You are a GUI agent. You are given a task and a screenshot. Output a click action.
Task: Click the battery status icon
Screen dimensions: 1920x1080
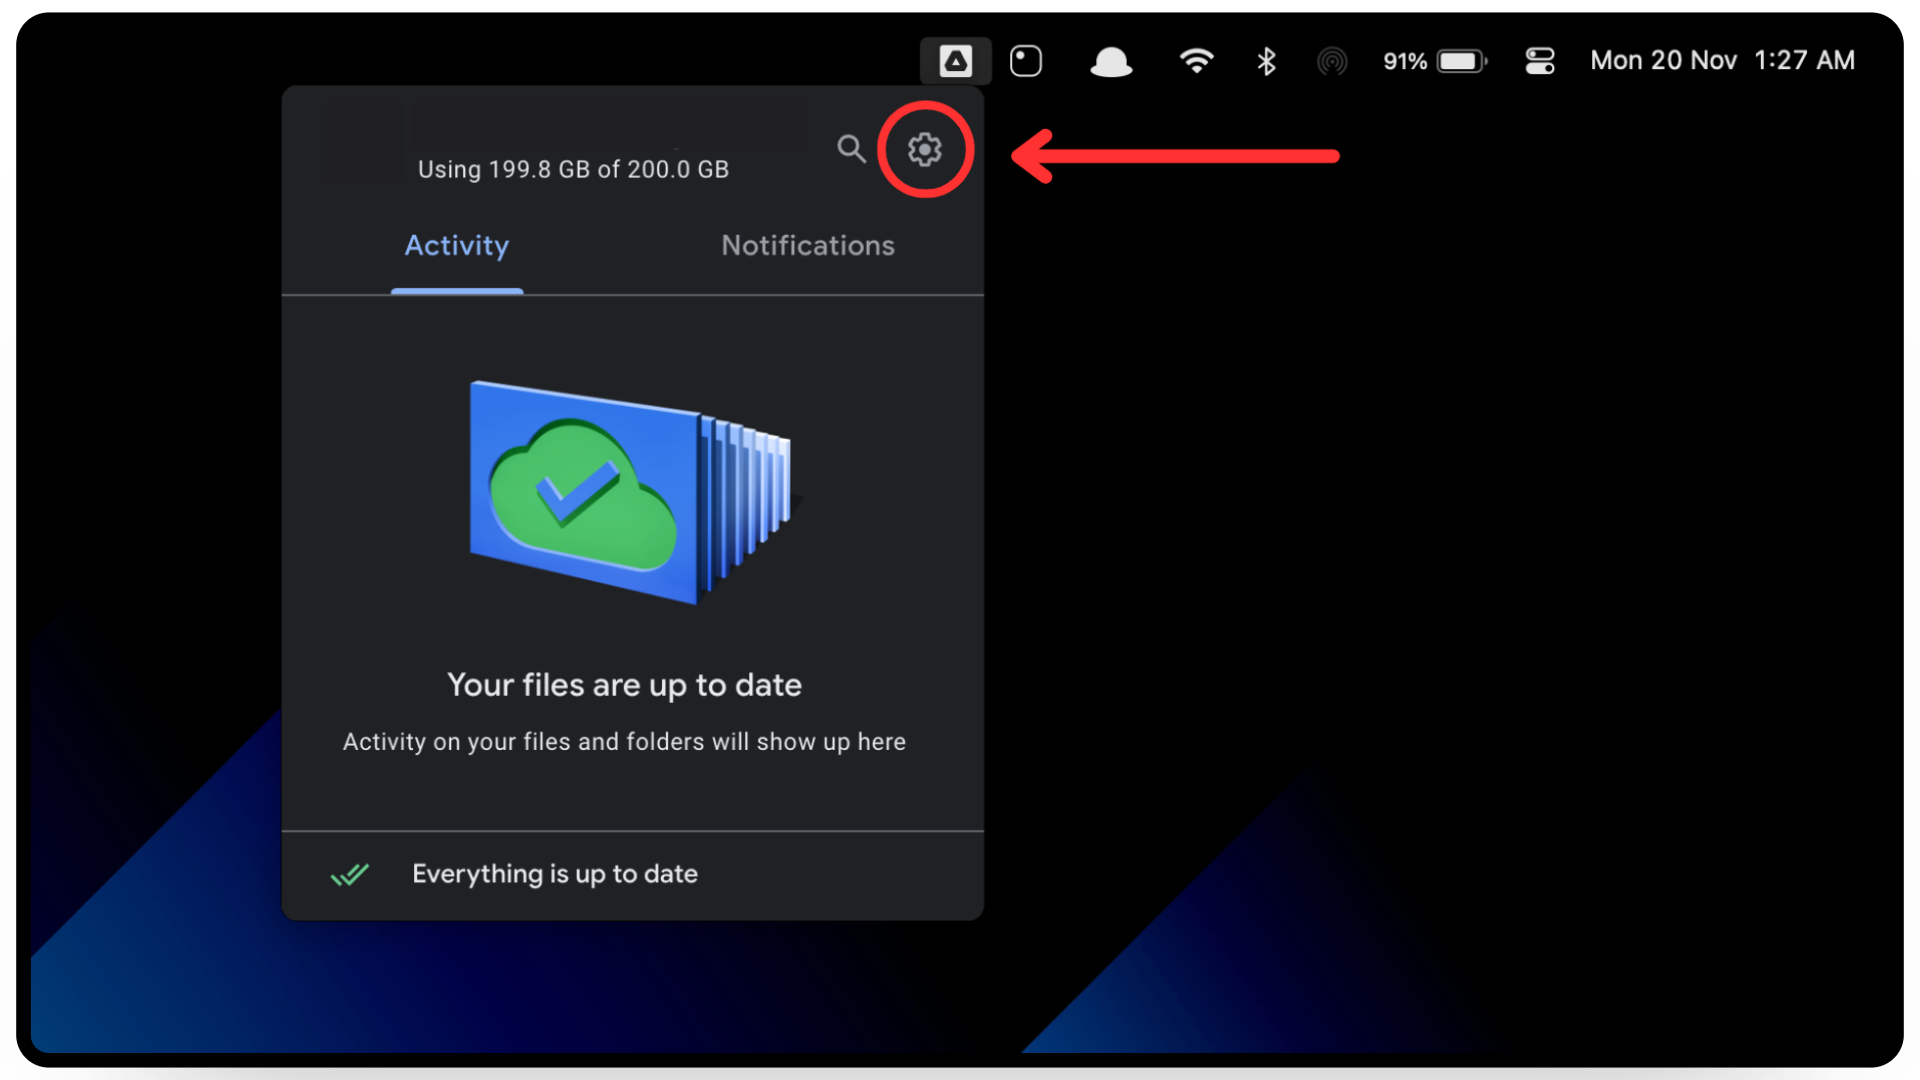pos(1462,61)
